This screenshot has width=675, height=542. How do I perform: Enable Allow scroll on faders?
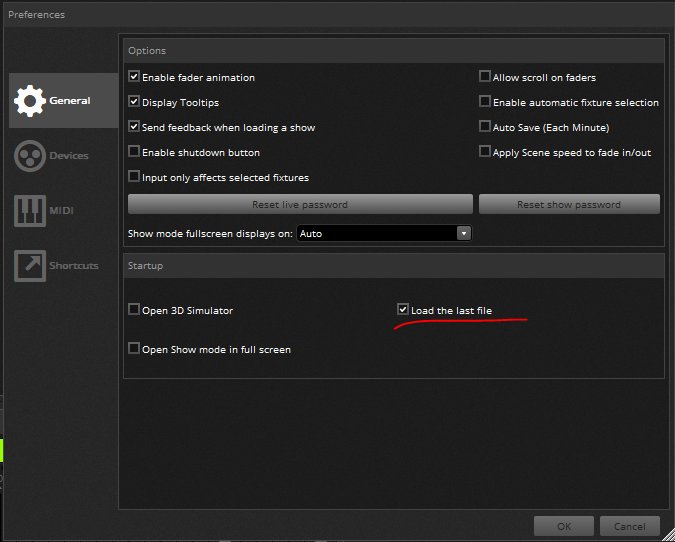[x=485, y=77]
